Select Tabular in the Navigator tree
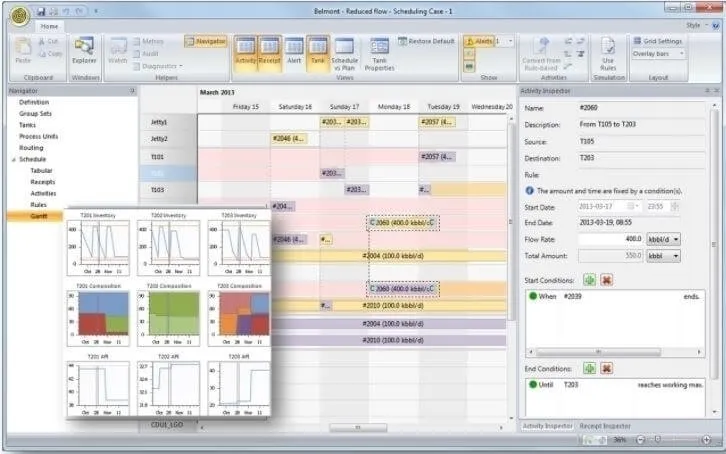 (41, 170)
